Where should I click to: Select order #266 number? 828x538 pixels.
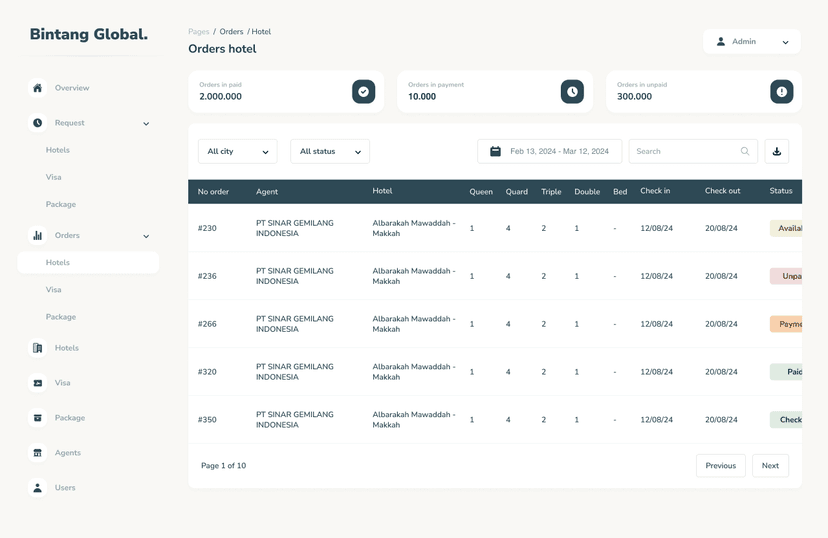[x=207, y=324]
